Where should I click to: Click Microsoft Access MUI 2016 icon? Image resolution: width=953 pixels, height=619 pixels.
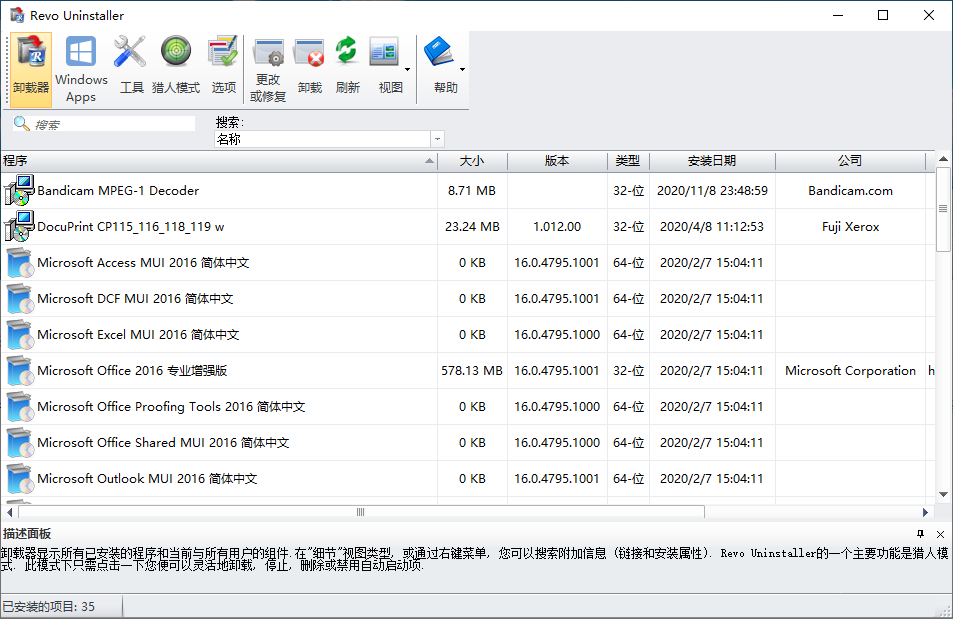pyautogui.click(x=19, y=263)
